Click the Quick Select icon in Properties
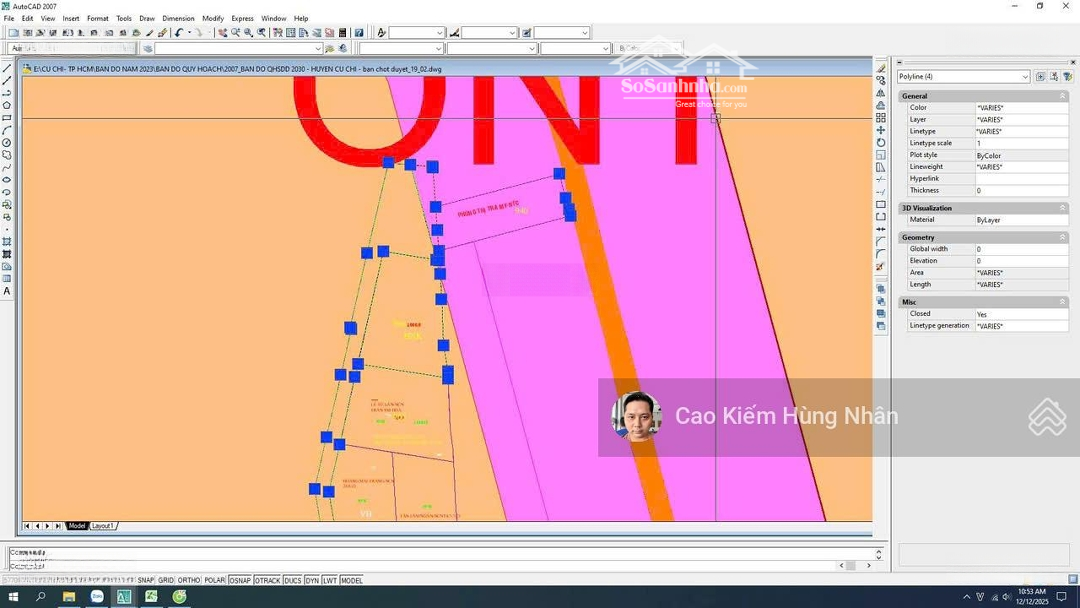Viewport: 1080px width, 608px height. click(1068, 76)
